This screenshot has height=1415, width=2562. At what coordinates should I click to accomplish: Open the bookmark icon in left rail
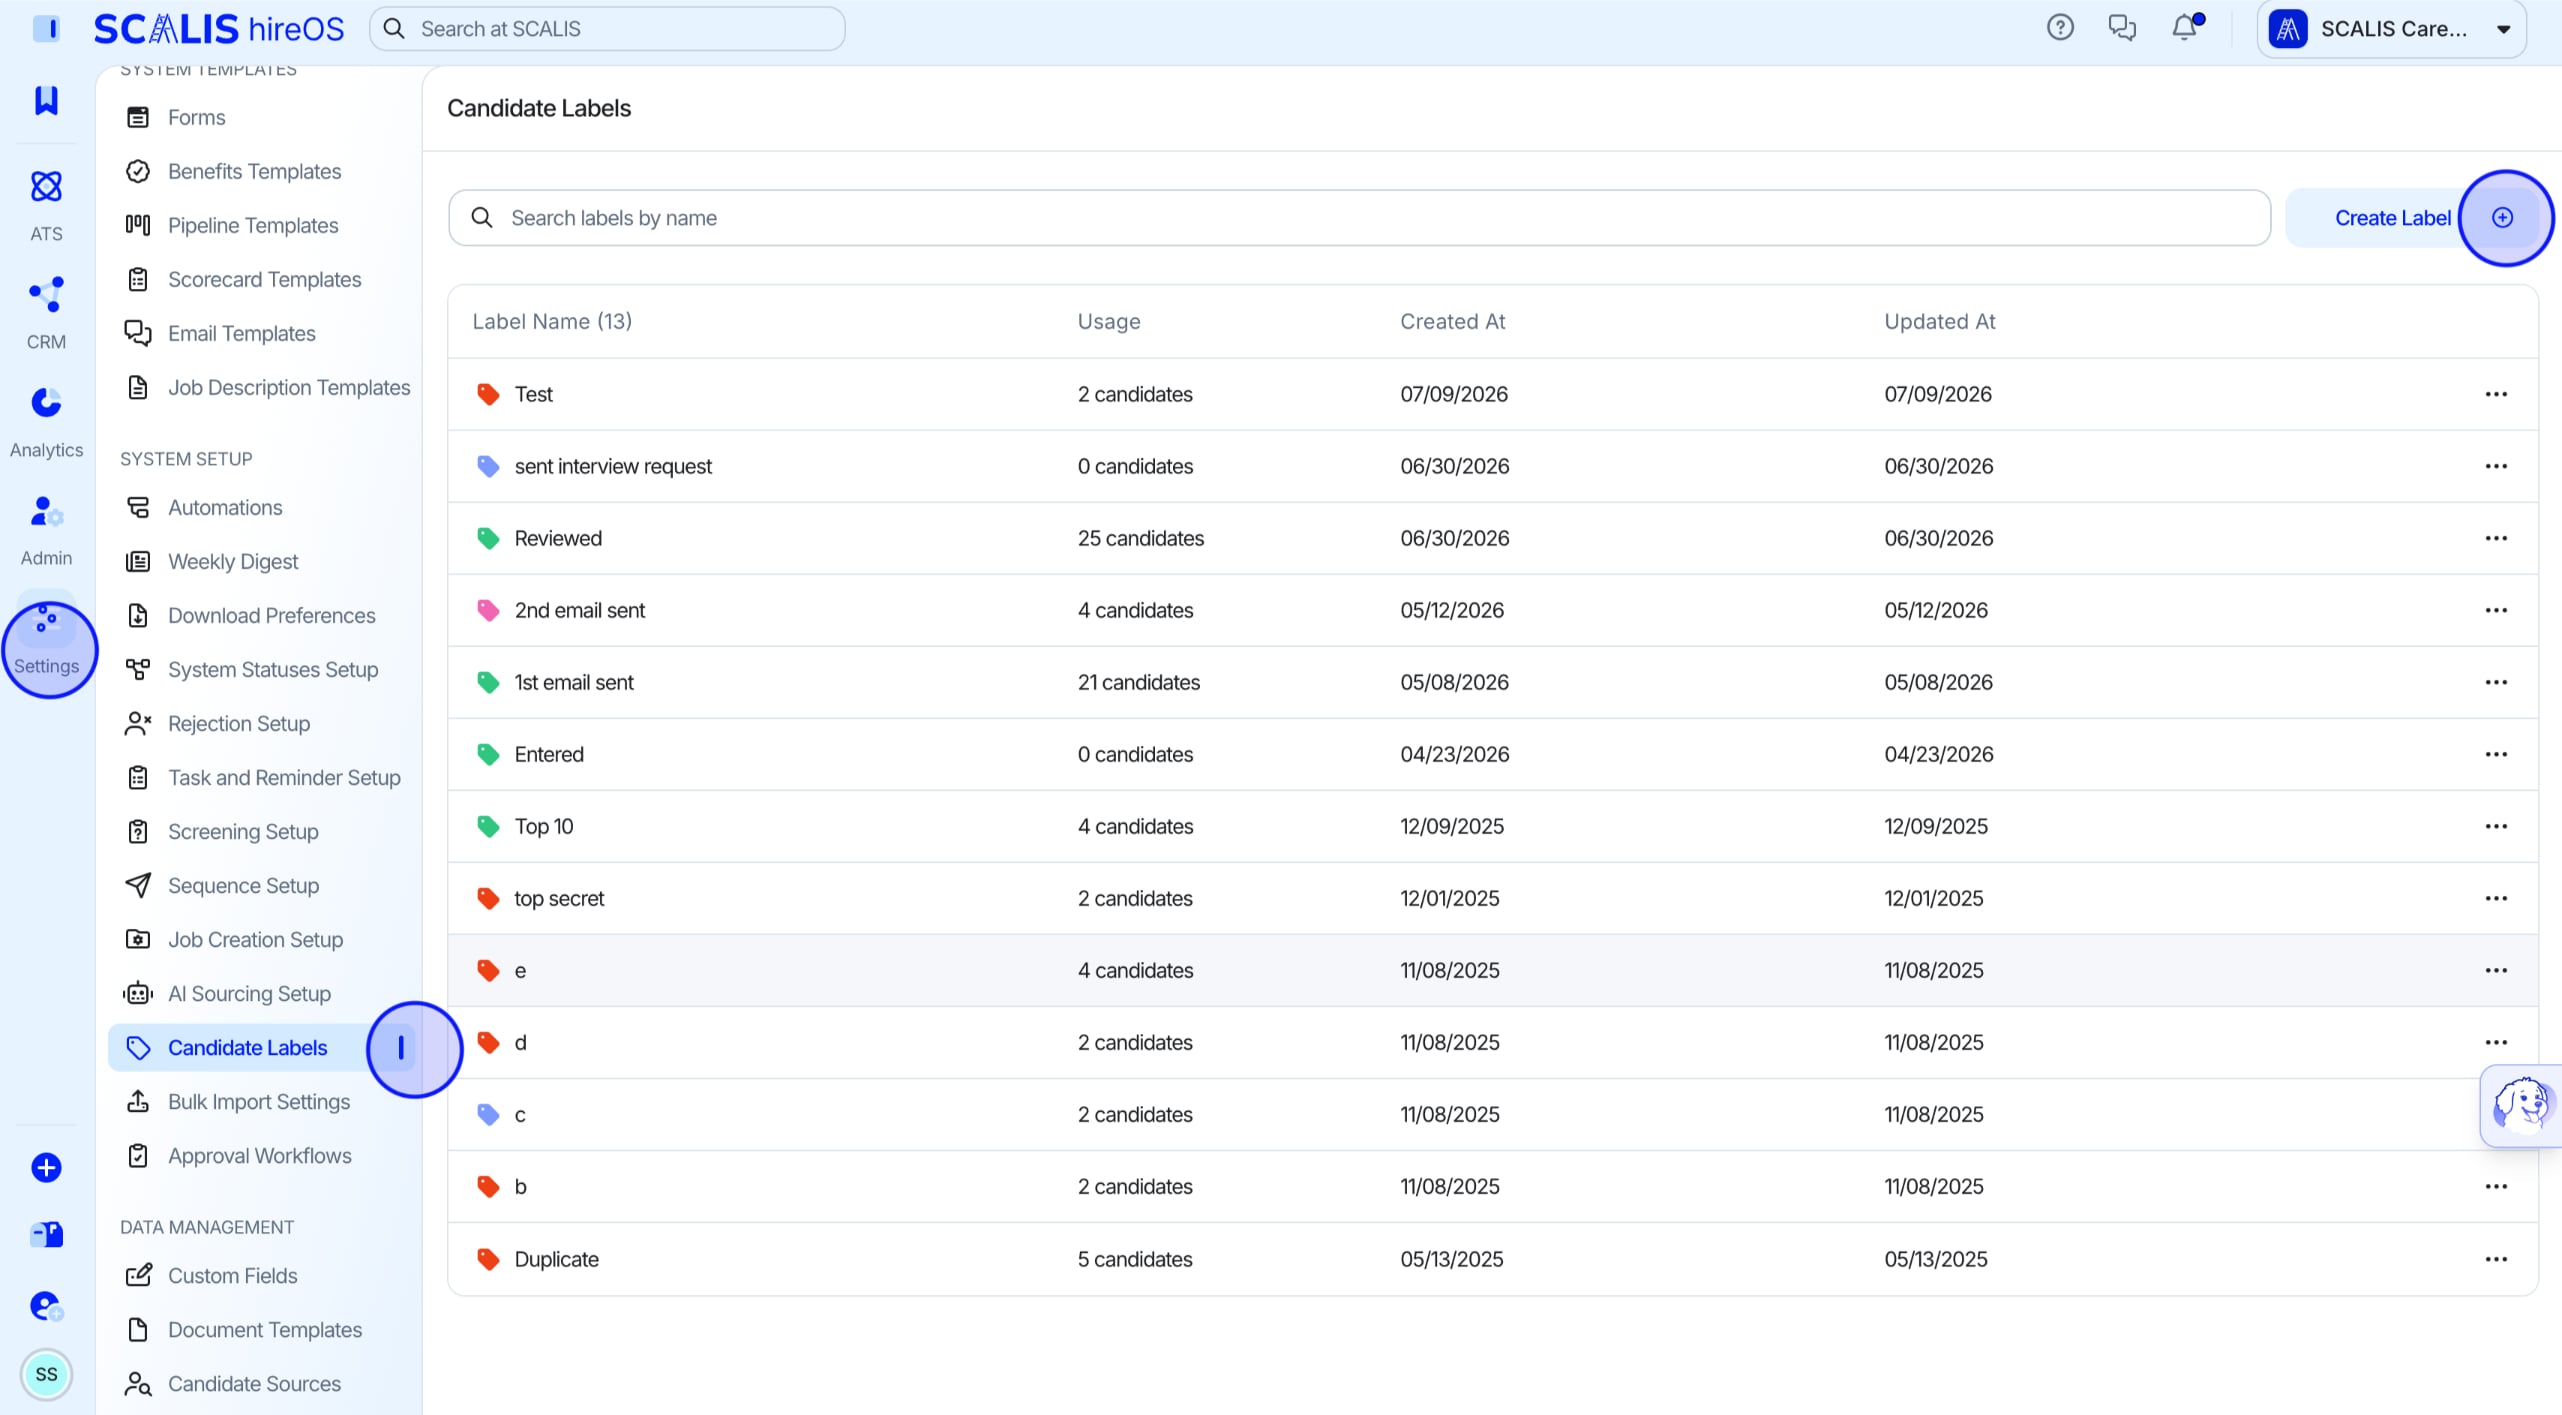pos(46,100)
